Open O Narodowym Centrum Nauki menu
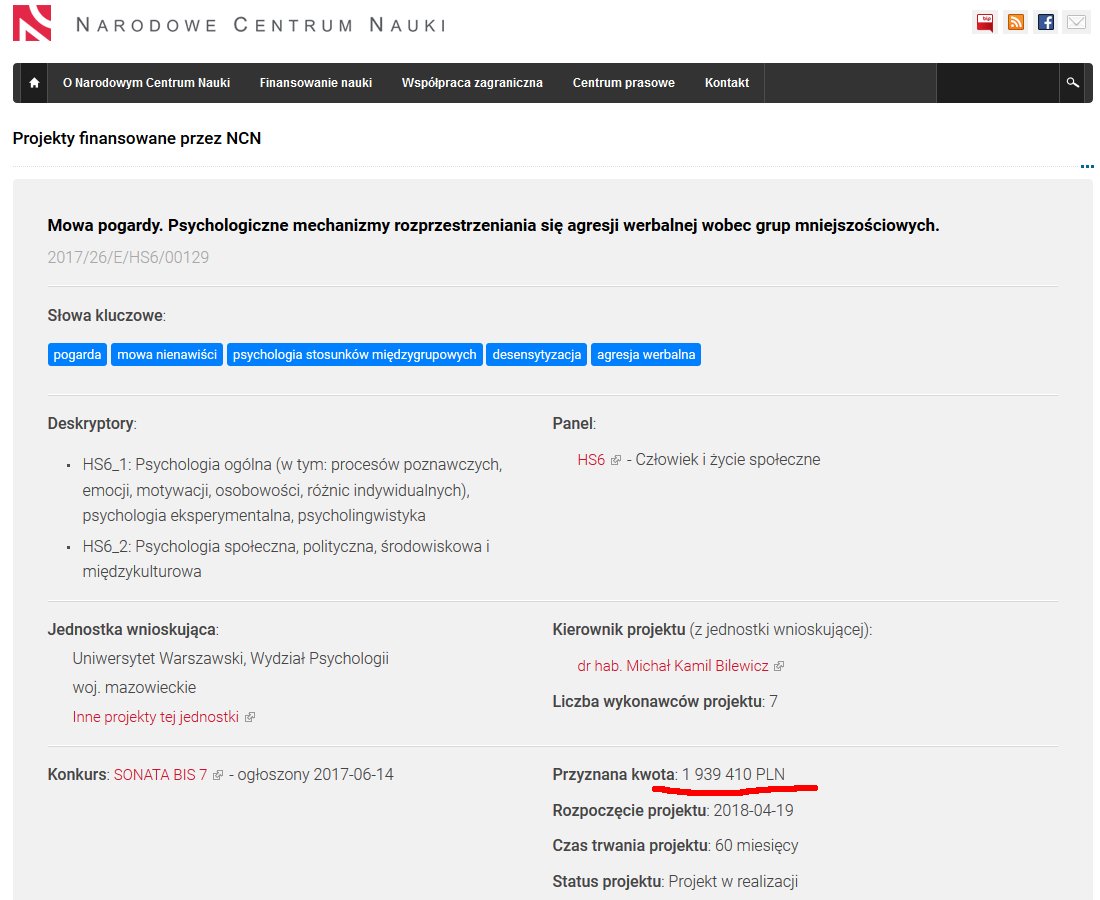Image resolution: width=1100 pixels, height=900 pixels. 146,83
